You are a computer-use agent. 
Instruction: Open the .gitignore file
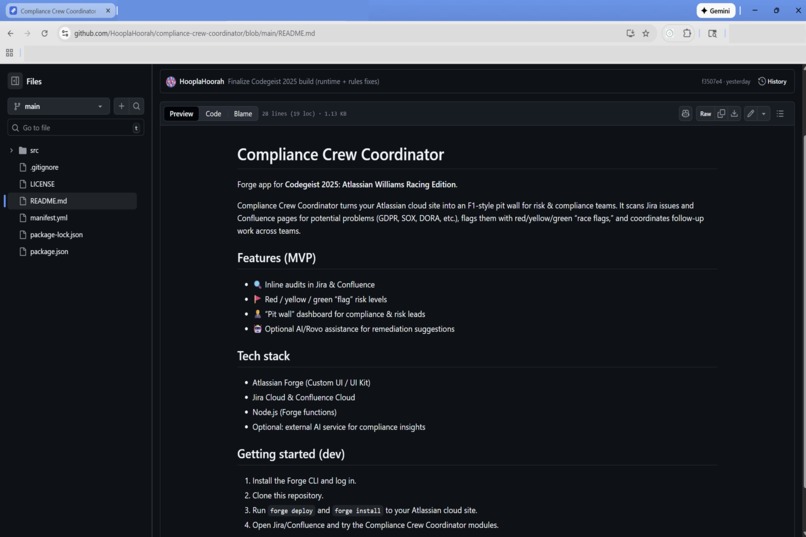(x=44, y=168)
